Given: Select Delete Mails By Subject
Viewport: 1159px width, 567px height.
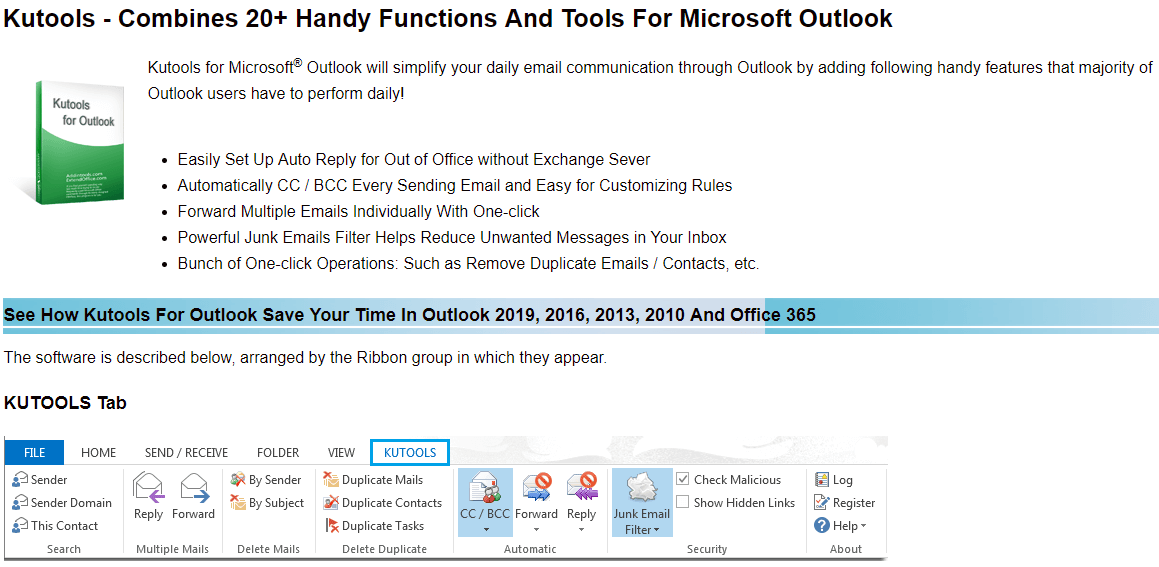Looking at the screenshot, I should tap(267, 503).
